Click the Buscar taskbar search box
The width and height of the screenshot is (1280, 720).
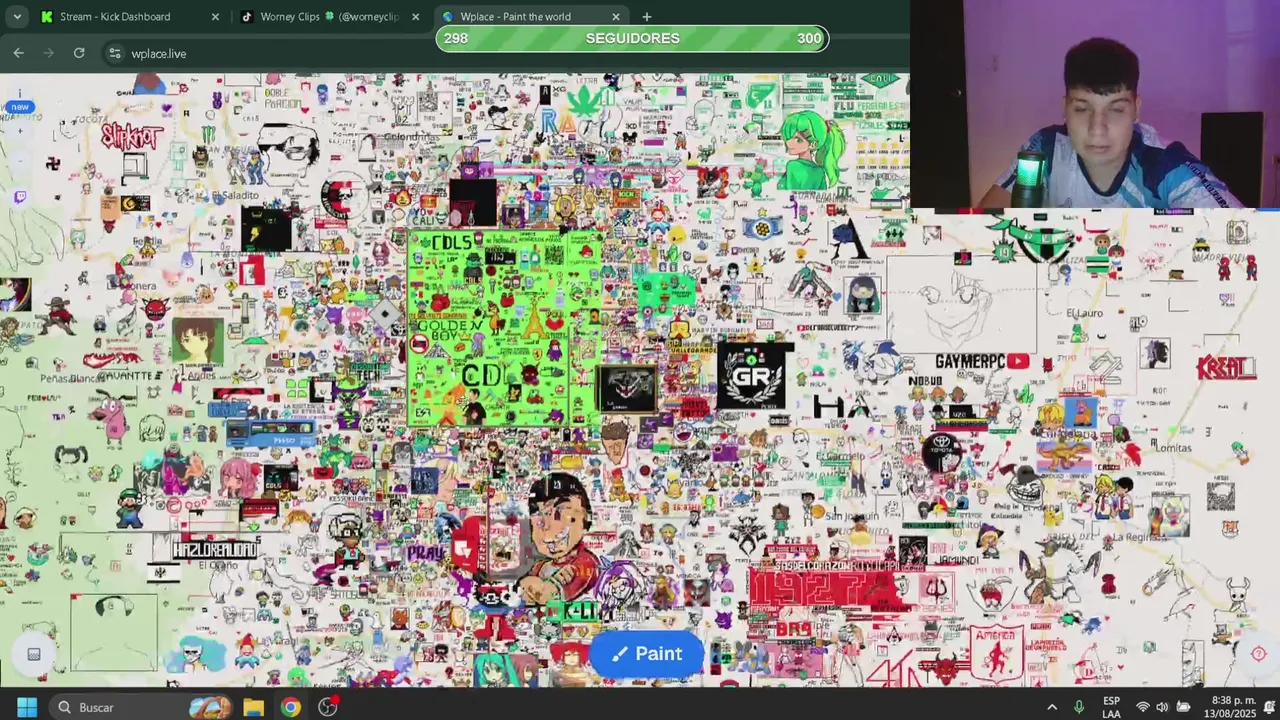(140, 707)
